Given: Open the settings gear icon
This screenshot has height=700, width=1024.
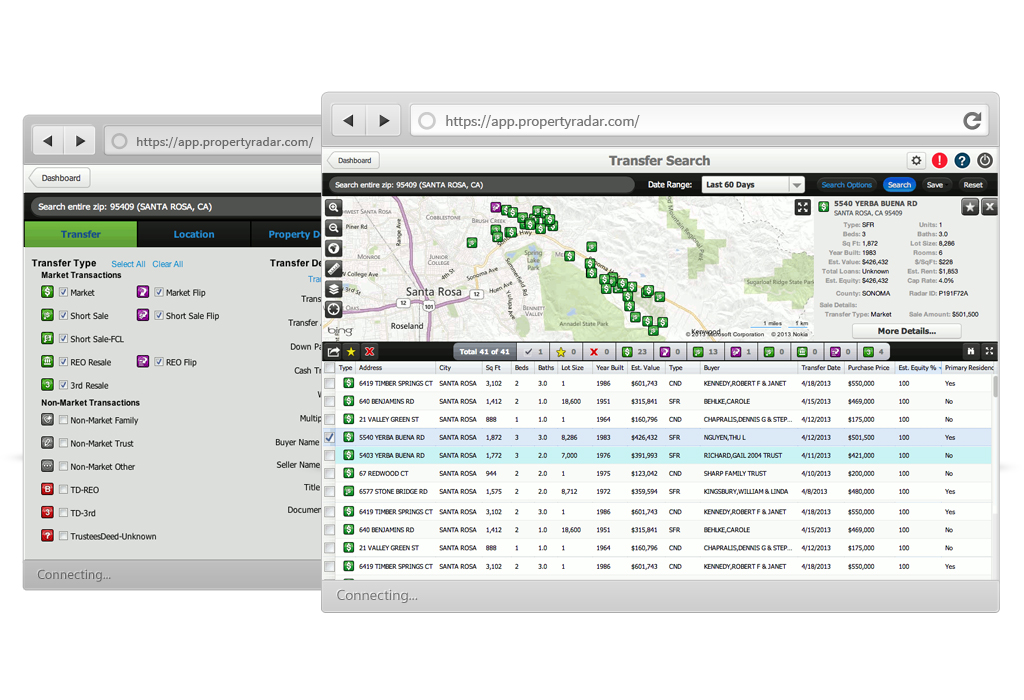Looking at the screenshot, I should pyautogui.click(x=916, y=160).
